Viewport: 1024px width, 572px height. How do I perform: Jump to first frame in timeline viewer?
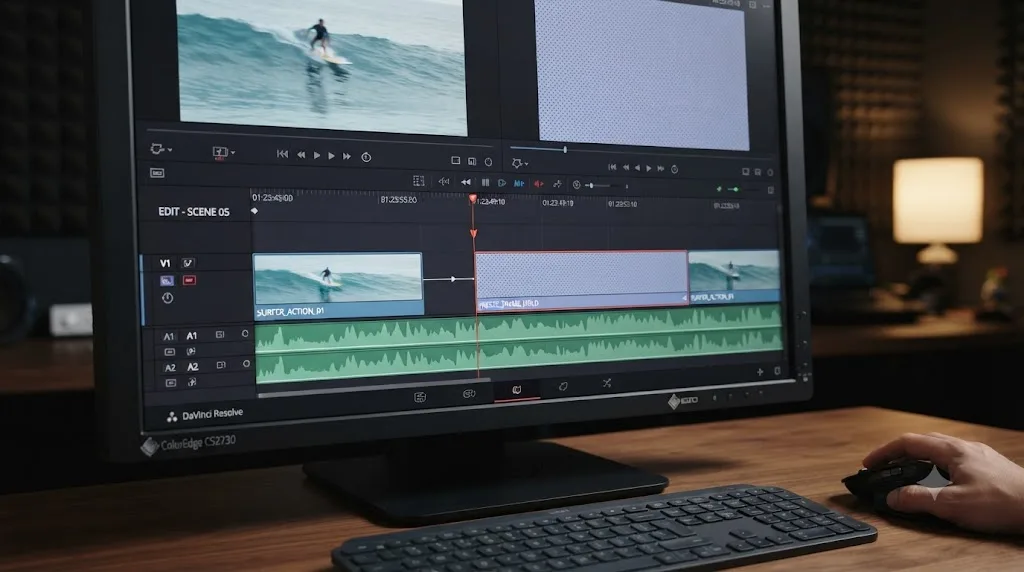(x=612, y=167)
